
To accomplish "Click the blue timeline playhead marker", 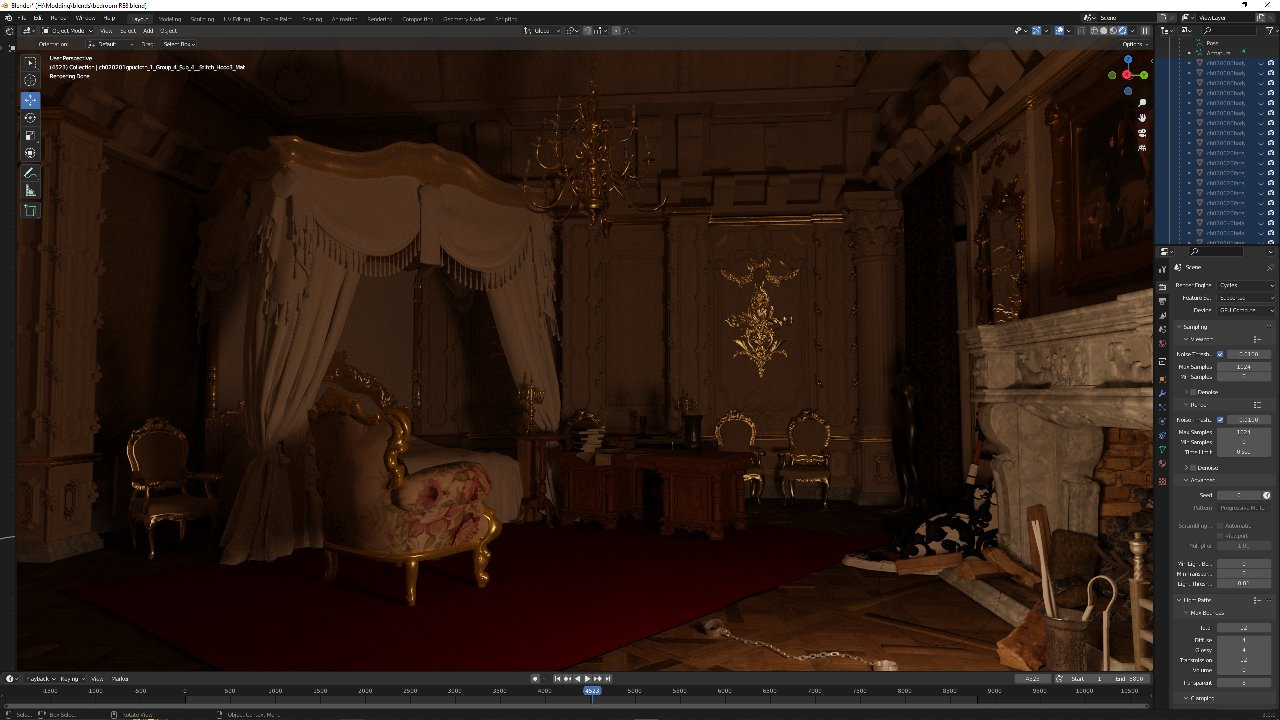I will [x=592, y=690].
